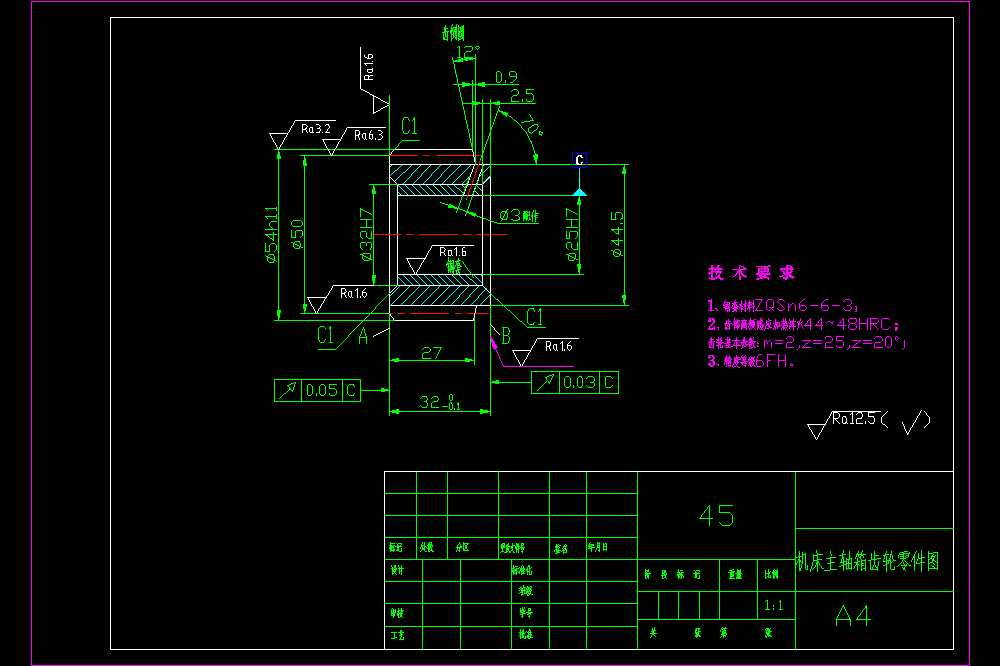This screenshot has height=666, width=1000.
Task: Click the 处数 column header
Action: (x=427, y=547)
